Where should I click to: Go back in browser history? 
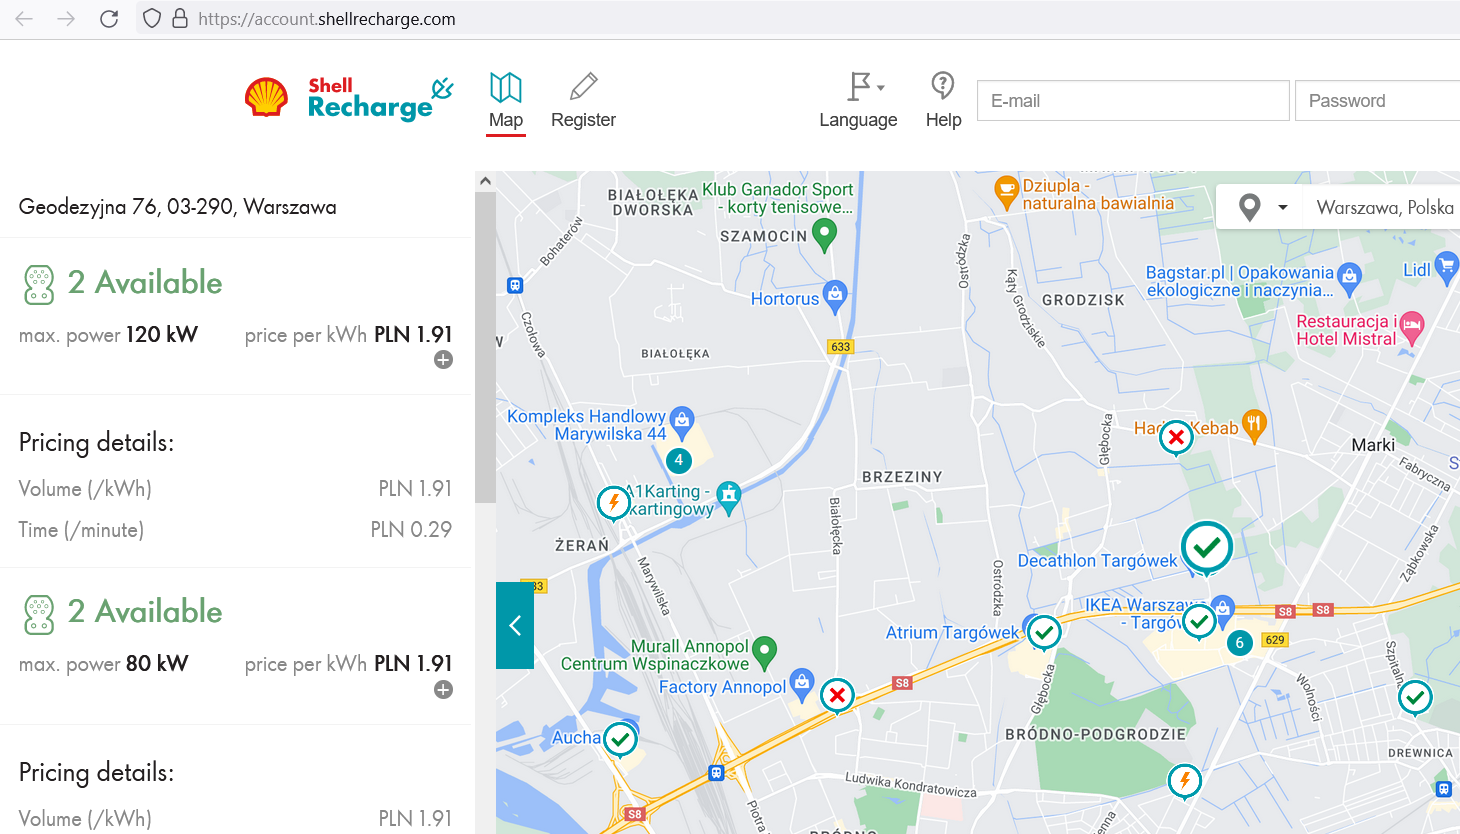click(x=24, y=19)
